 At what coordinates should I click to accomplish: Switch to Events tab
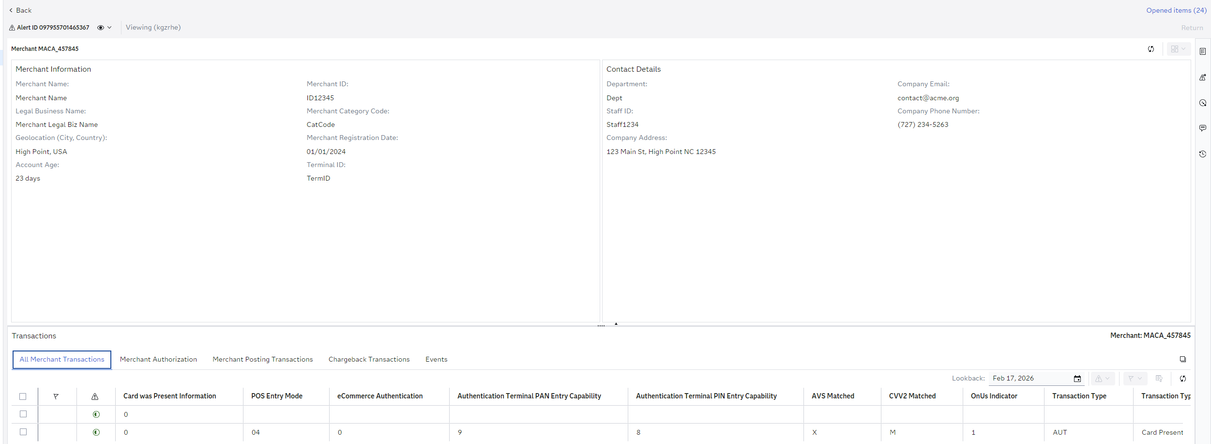click(x=436, y=359)
